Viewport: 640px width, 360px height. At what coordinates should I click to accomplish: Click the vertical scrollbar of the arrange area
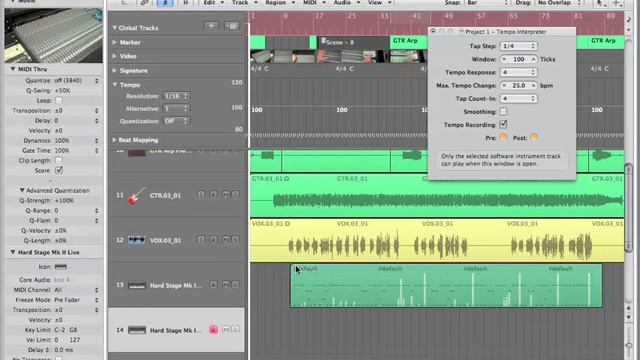(628, 208)
